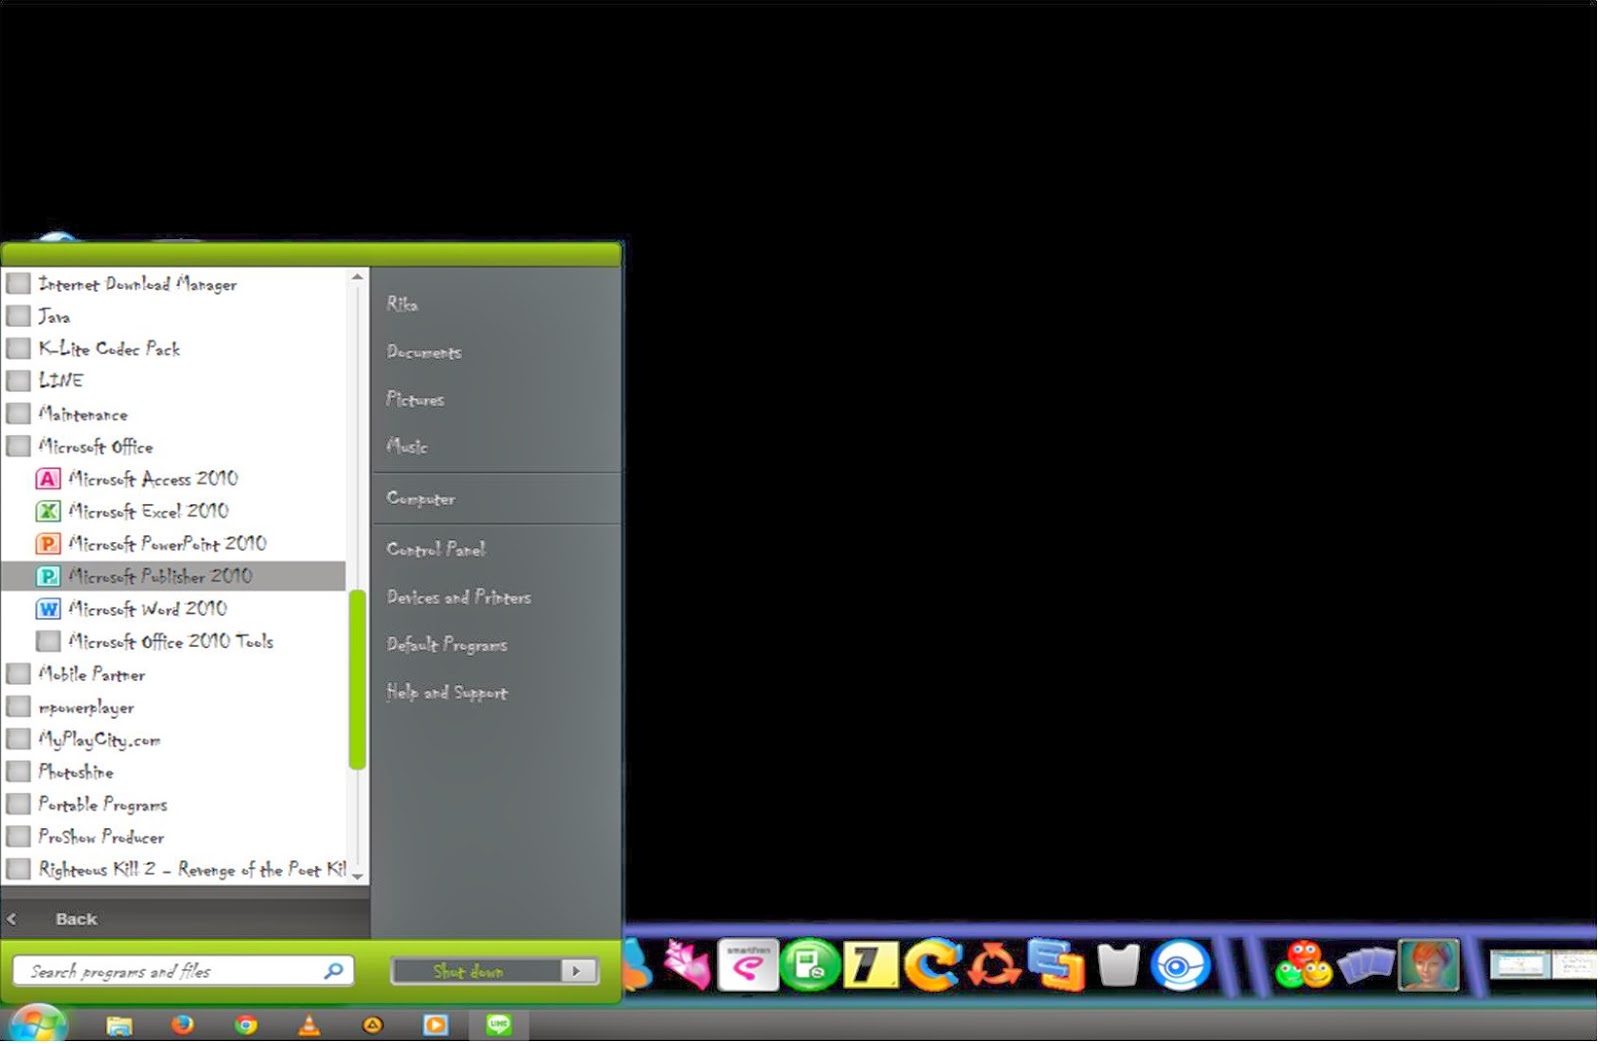The image size is (1600, 1044).
Task: Click the programs list scroll down arrow
Action: pyautogui.click(x=357, y=876)
